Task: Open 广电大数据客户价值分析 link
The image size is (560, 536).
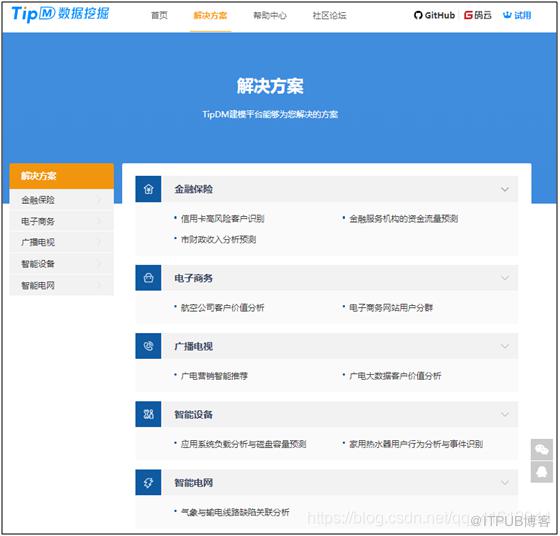Action: coord(395,376)
